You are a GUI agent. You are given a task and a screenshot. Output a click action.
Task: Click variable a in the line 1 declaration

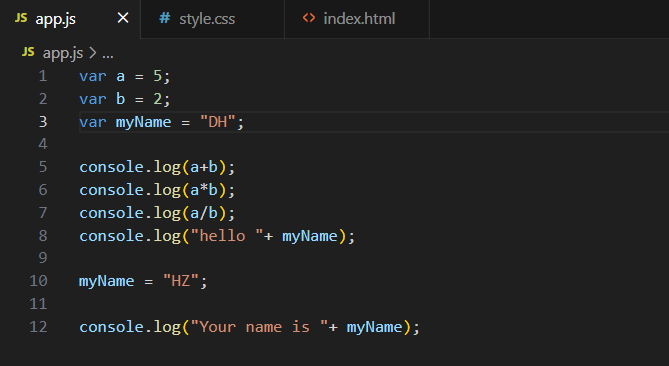click(x=120, y=76)
